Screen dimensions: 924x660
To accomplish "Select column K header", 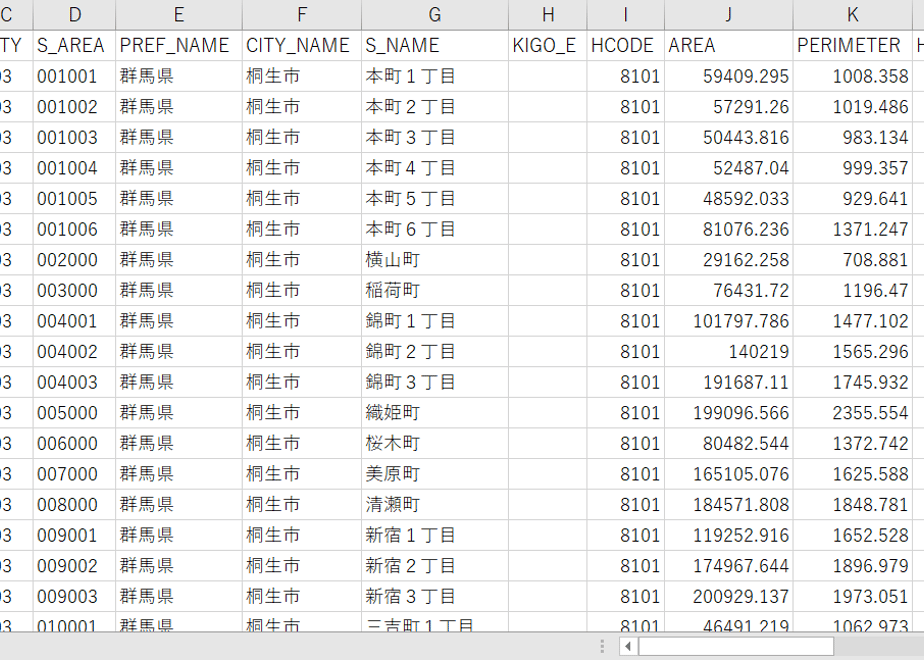I will click(x=852, y=15).
